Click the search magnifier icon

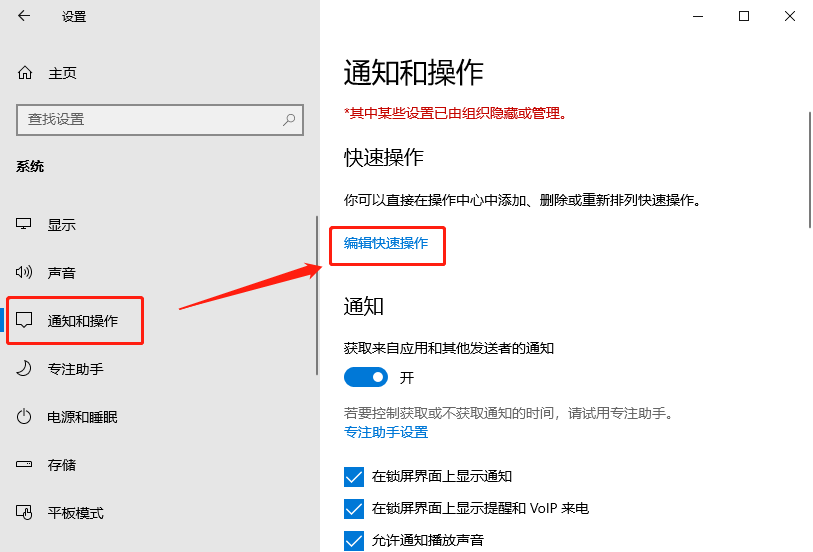click(289, 120)
